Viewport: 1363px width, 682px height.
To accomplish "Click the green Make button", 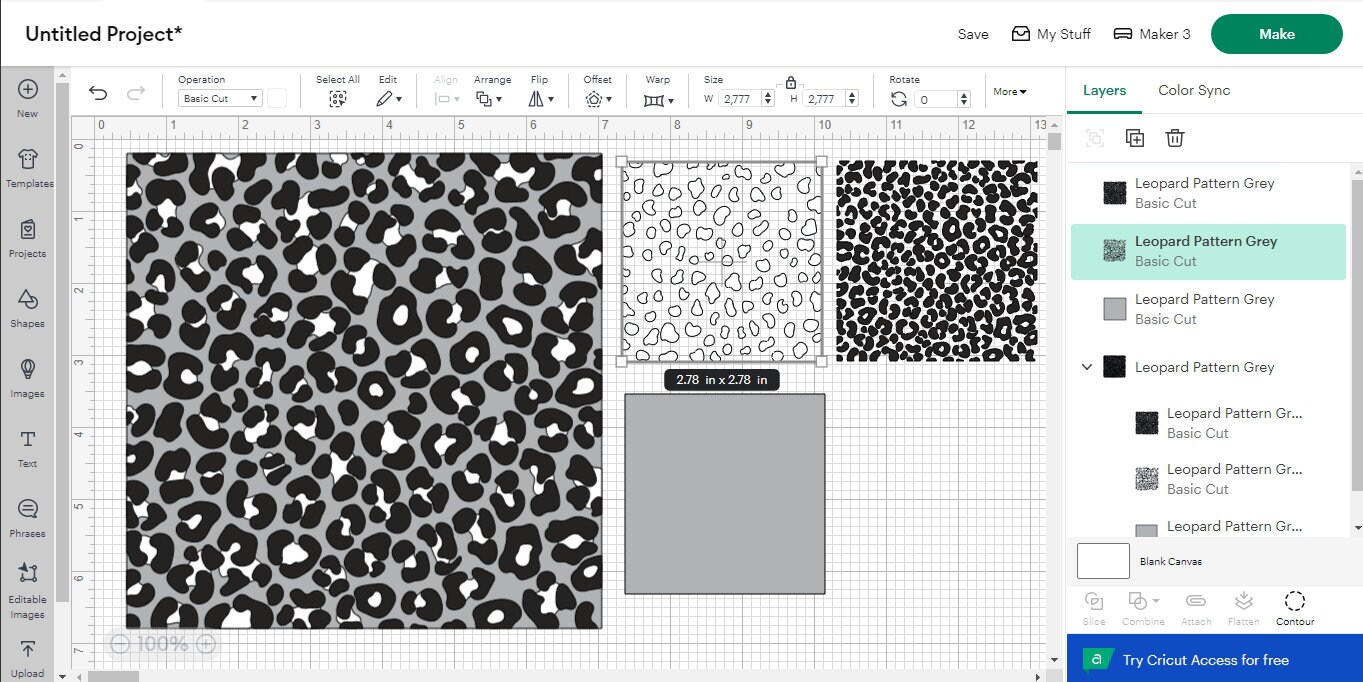I will (x=1276, y=33).
